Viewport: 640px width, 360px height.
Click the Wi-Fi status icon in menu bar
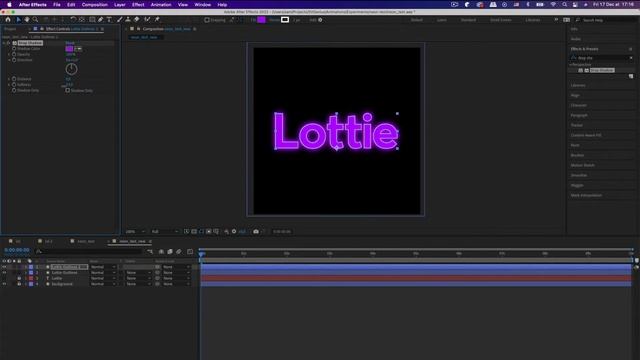(553, 4)
